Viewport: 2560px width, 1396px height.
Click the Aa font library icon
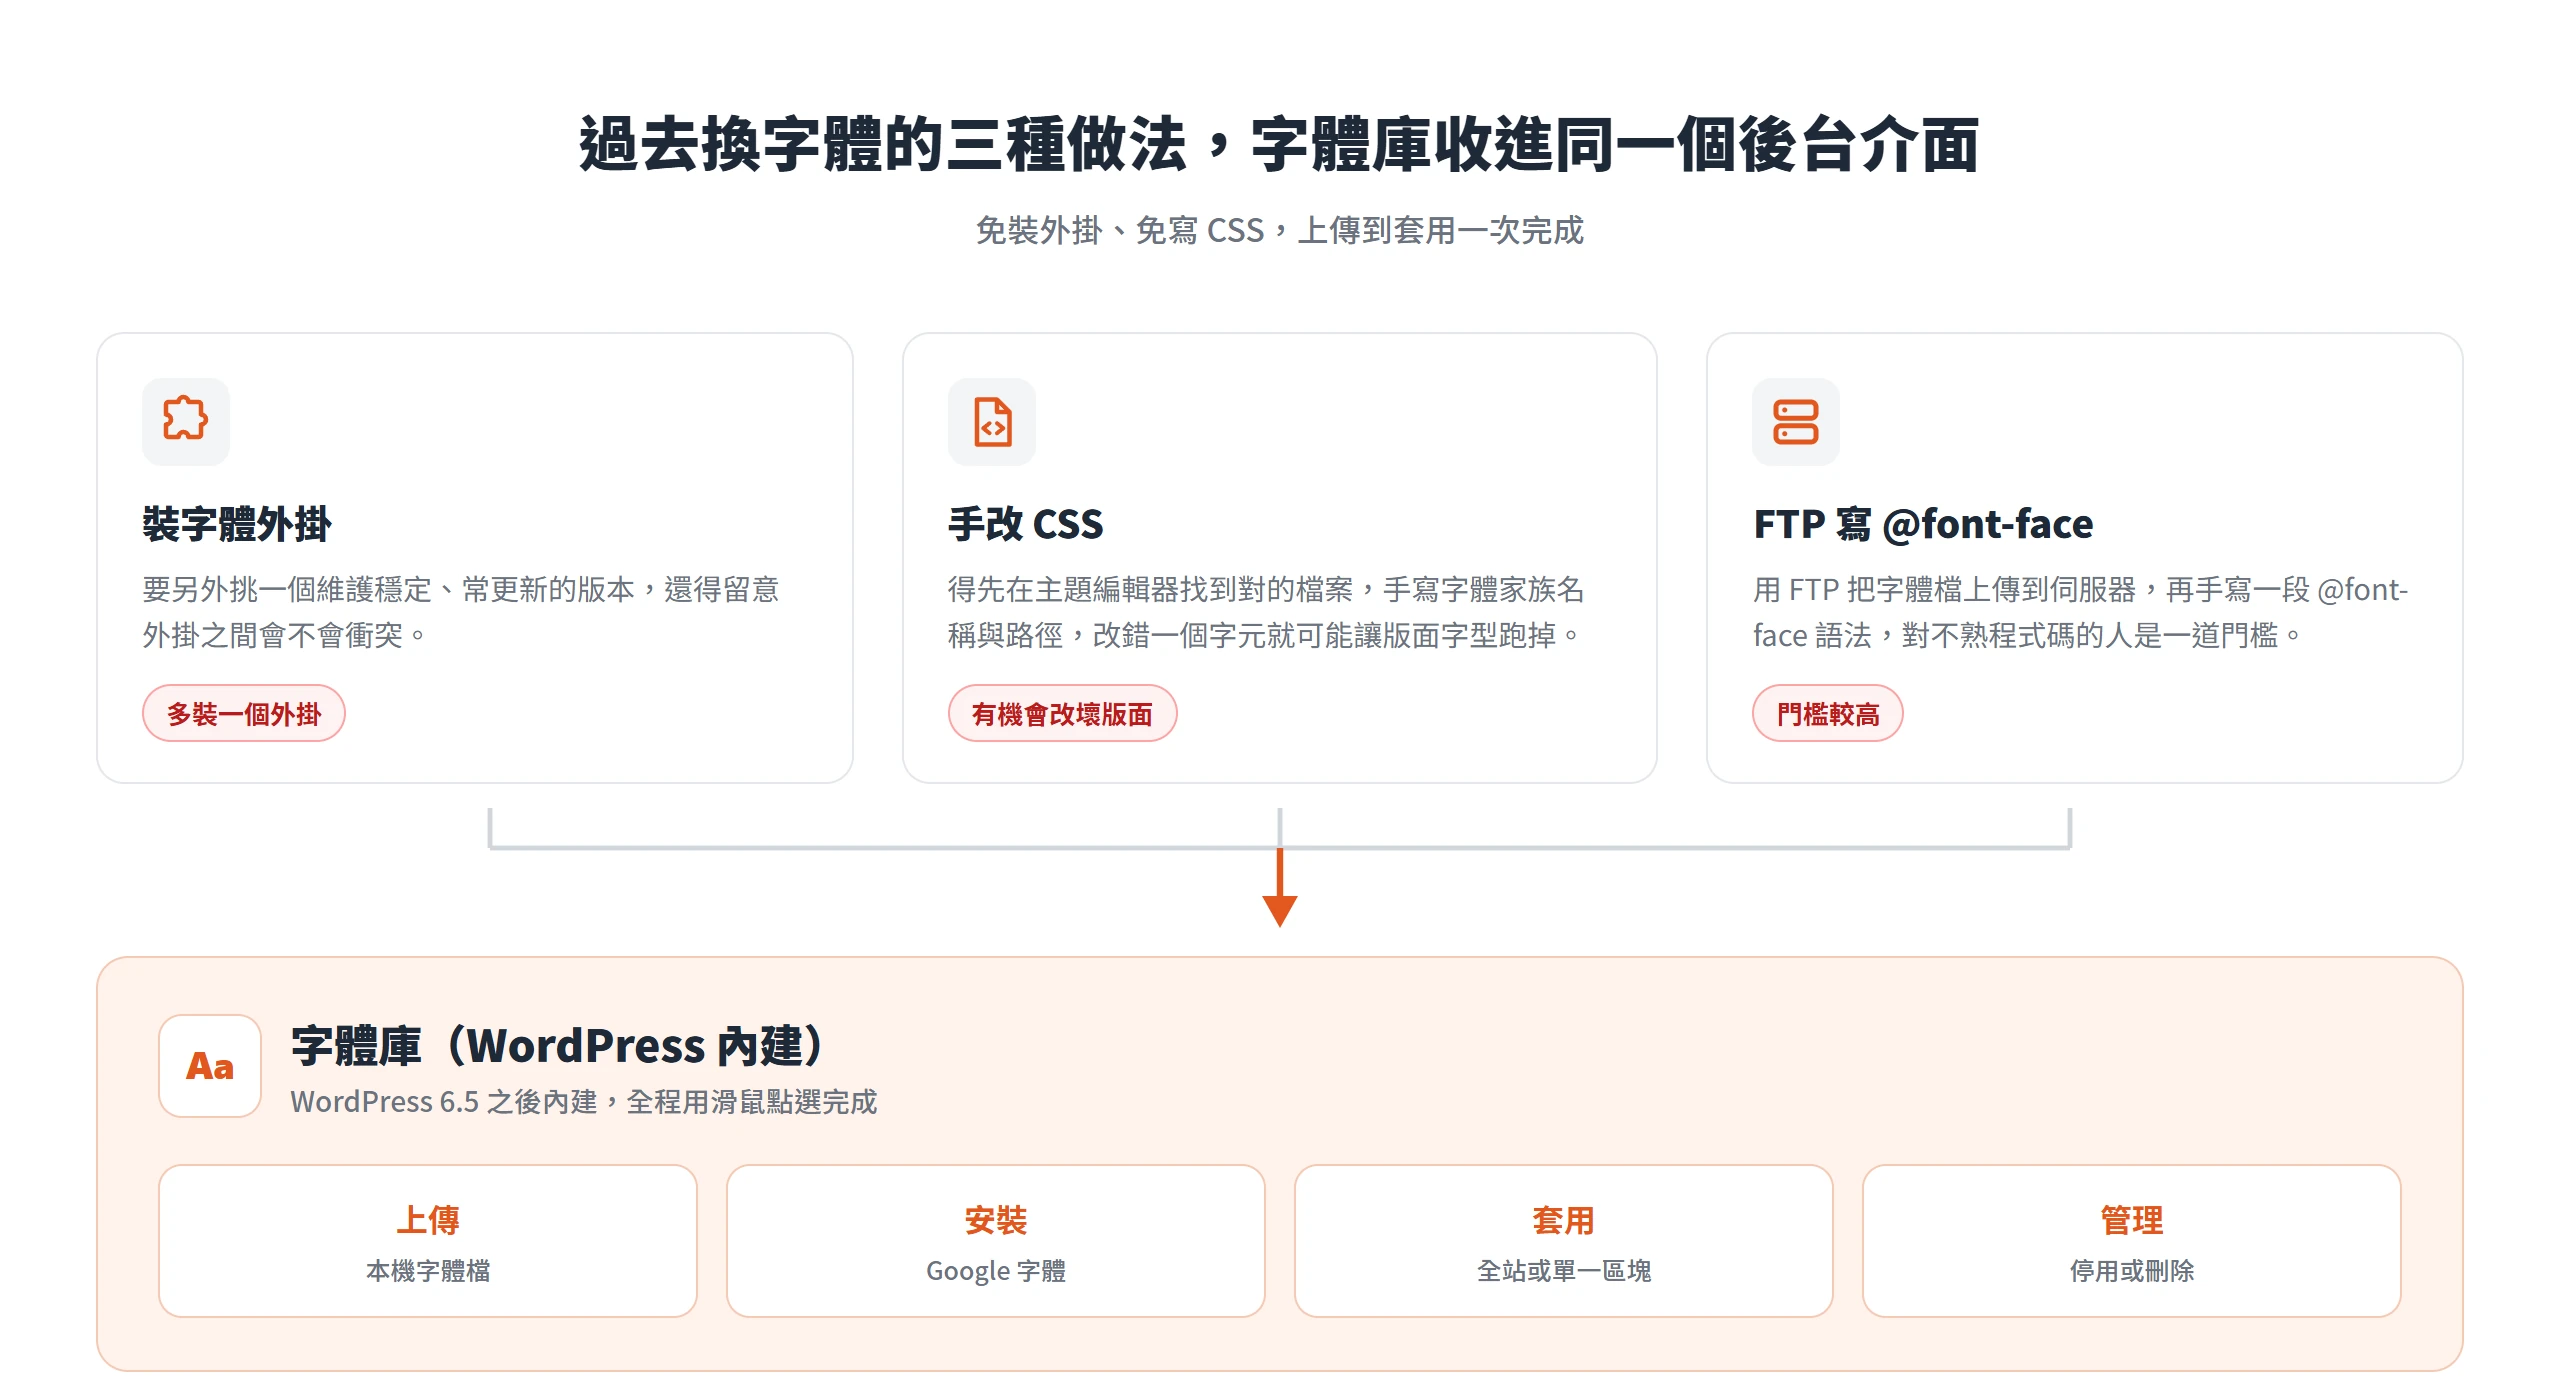coord(210,1066)
